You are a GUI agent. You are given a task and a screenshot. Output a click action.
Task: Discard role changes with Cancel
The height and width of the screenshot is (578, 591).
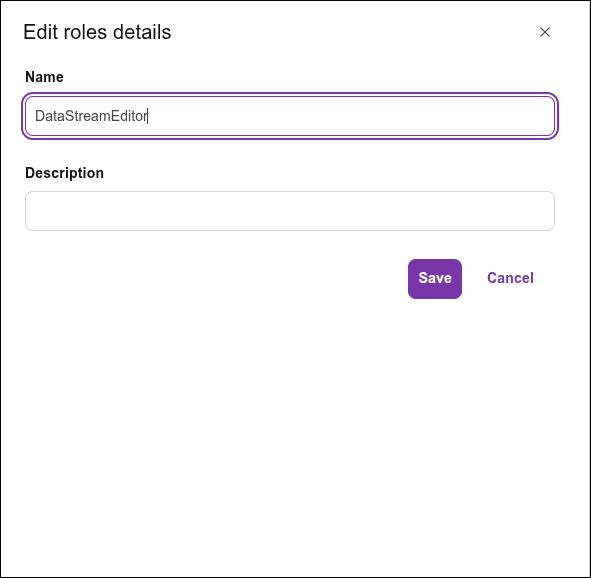(x=510, y=278)
